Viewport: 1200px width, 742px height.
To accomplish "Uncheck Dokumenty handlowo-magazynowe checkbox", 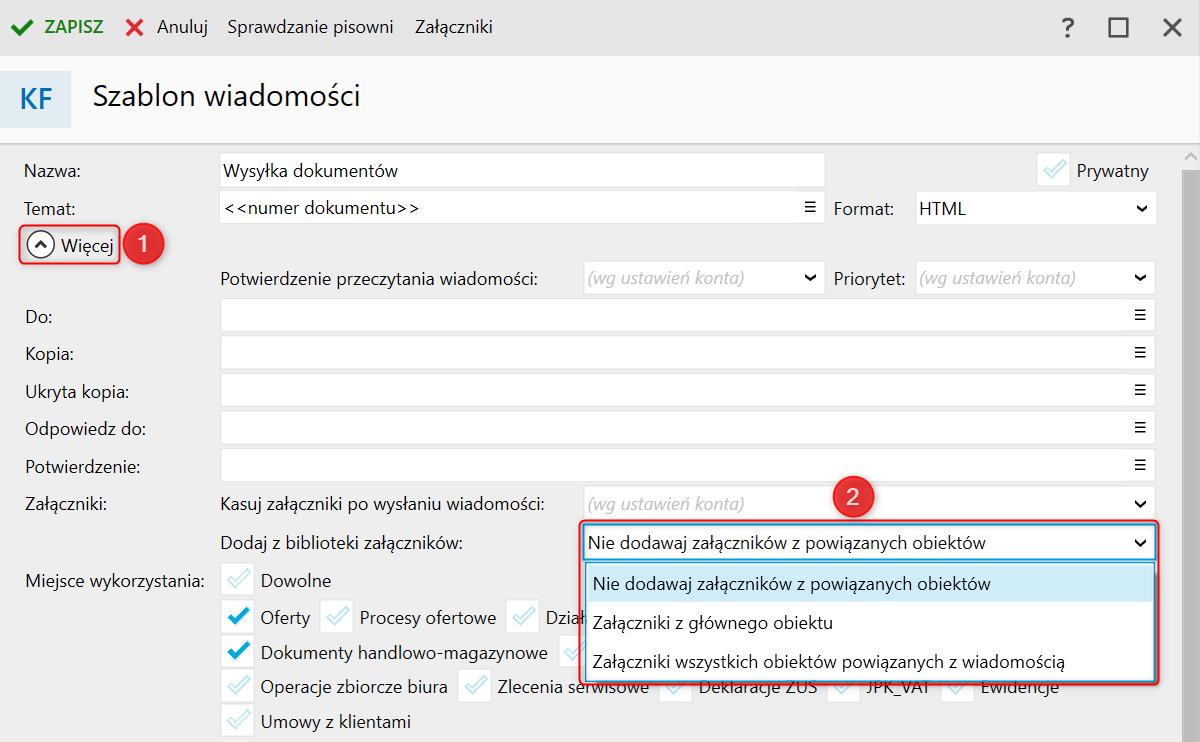I will tap(238, 652).
